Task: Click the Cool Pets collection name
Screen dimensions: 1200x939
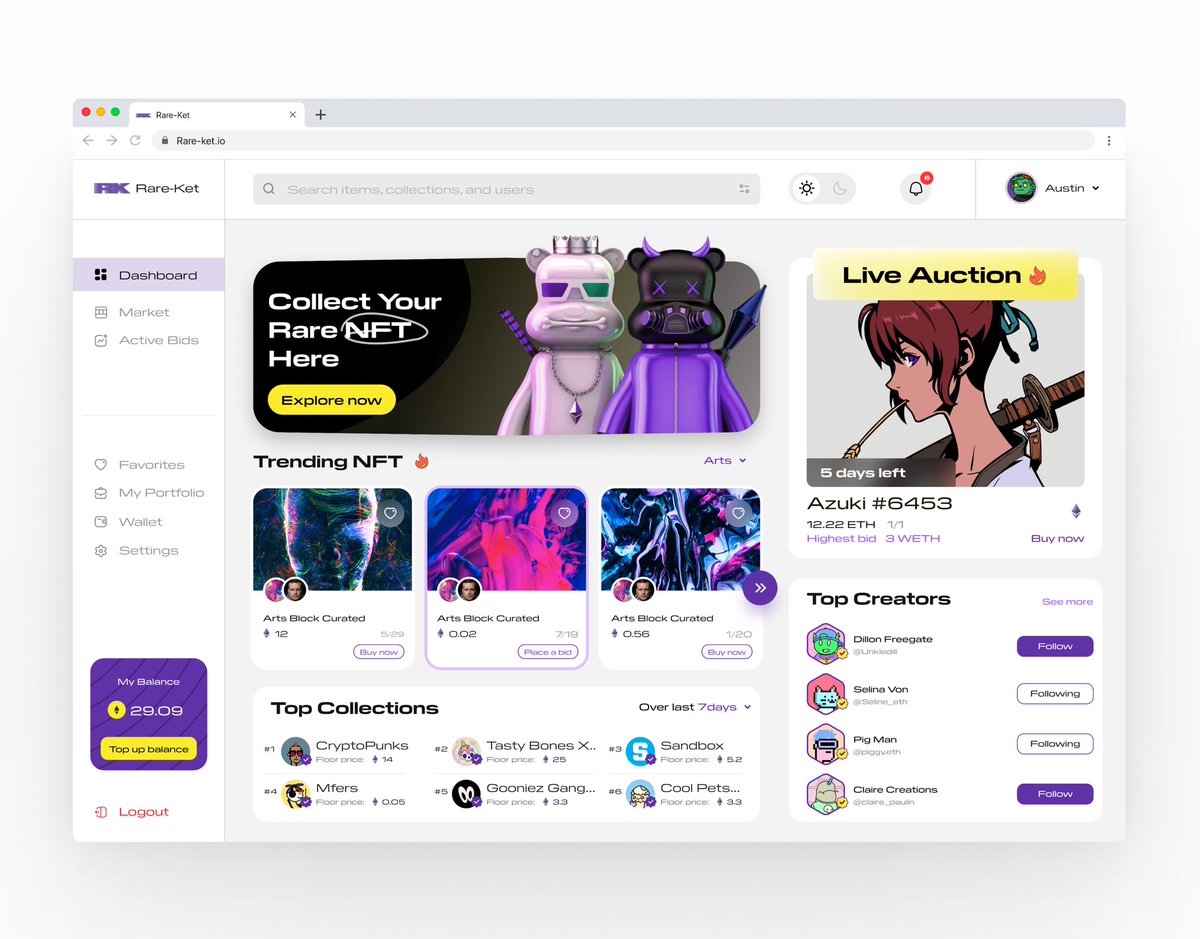Action: (x=701, y=788)
